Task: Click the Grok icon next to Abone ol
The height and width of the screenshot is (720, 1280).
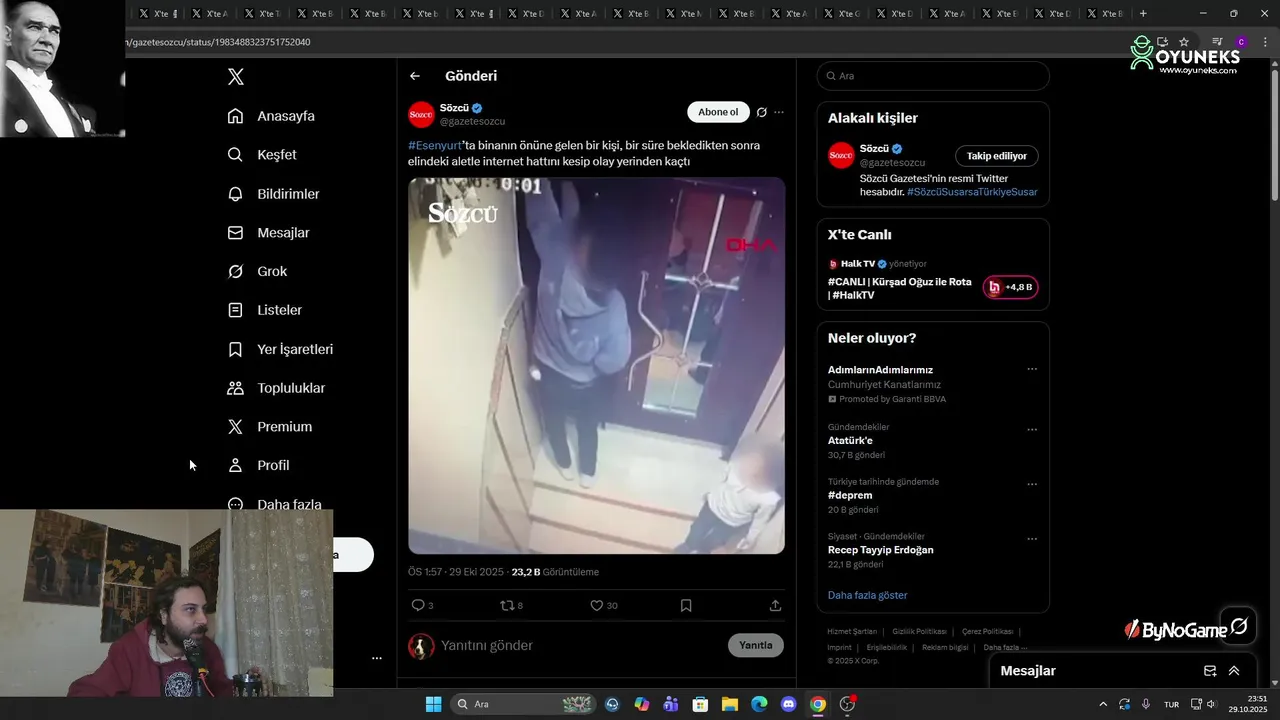Action: pyautogui.click(x=761, y=112)
